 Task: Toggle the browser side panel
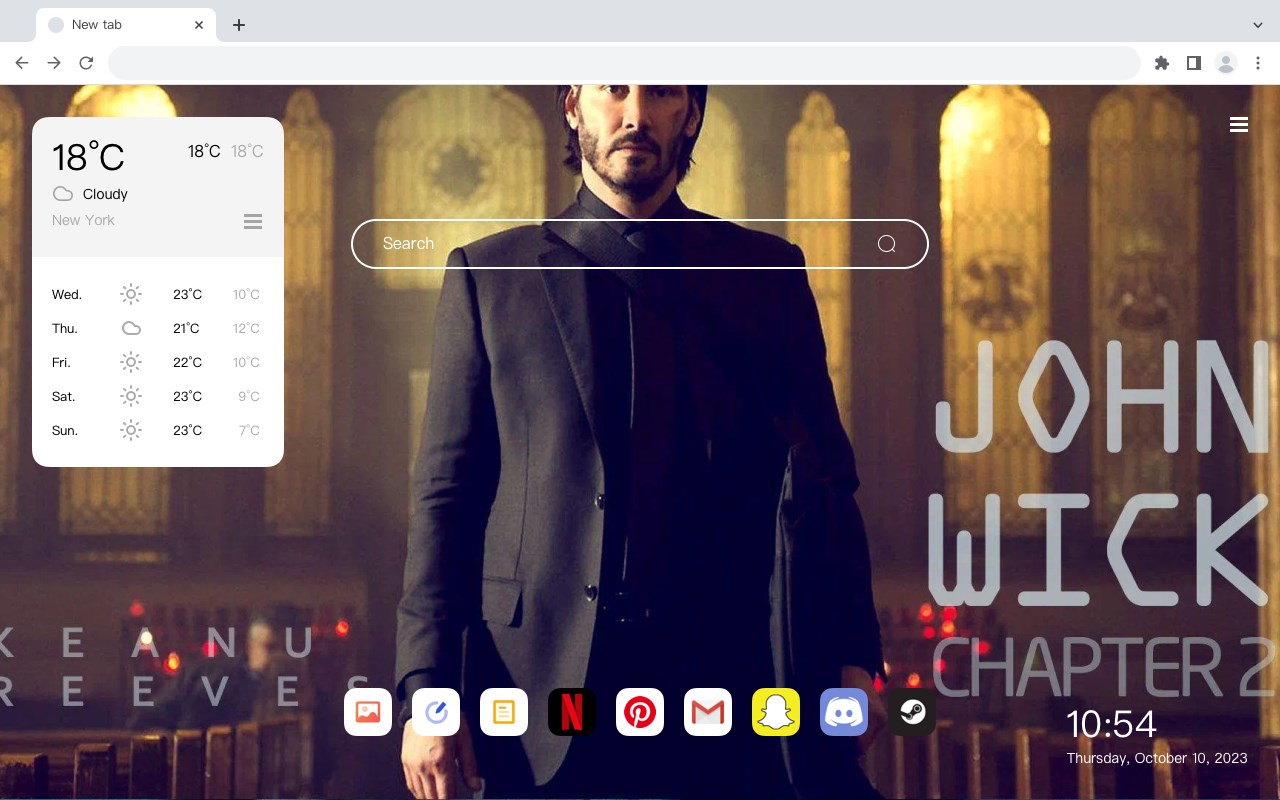click(x=1193, y=63)
